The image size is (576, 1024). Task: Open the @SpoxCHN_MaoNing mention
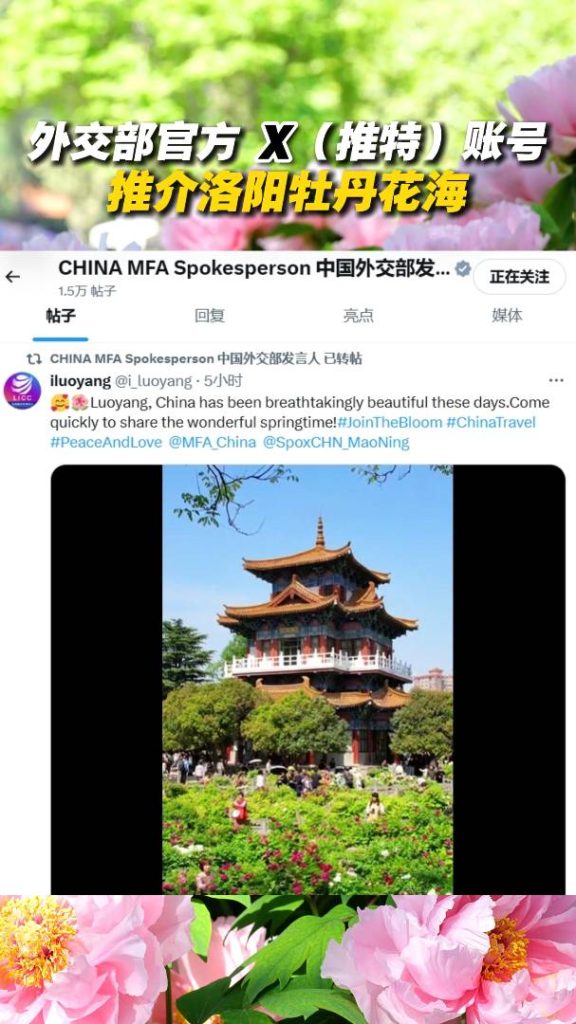(336, 442)
